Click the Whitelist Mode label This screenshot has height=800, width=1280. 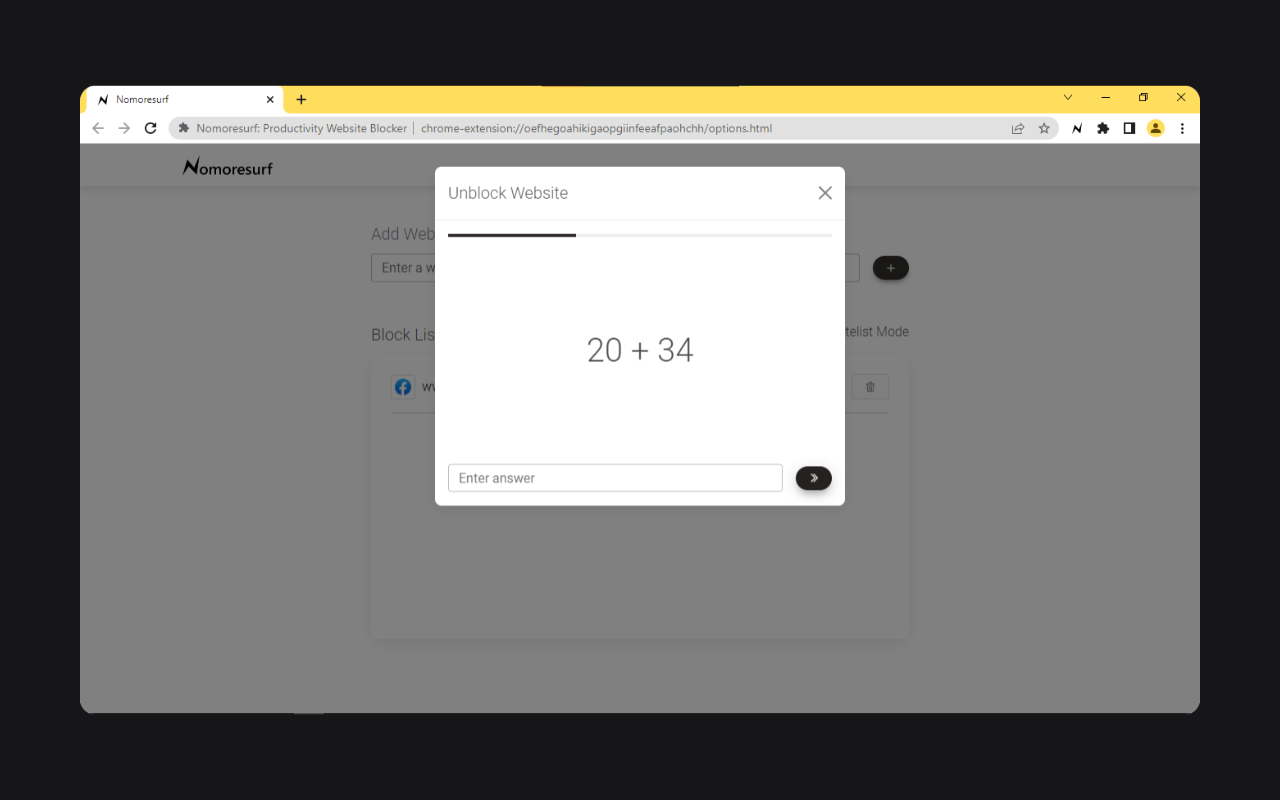click(877, 332)
